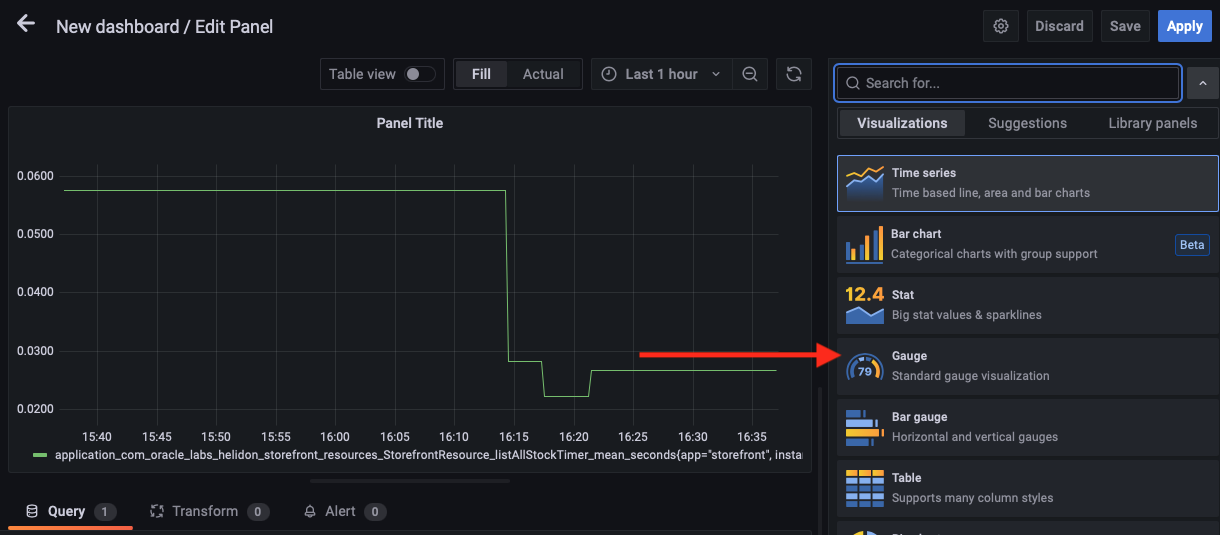Go back using the left arrow icon

pyautogui.click(x=26, y=24)
